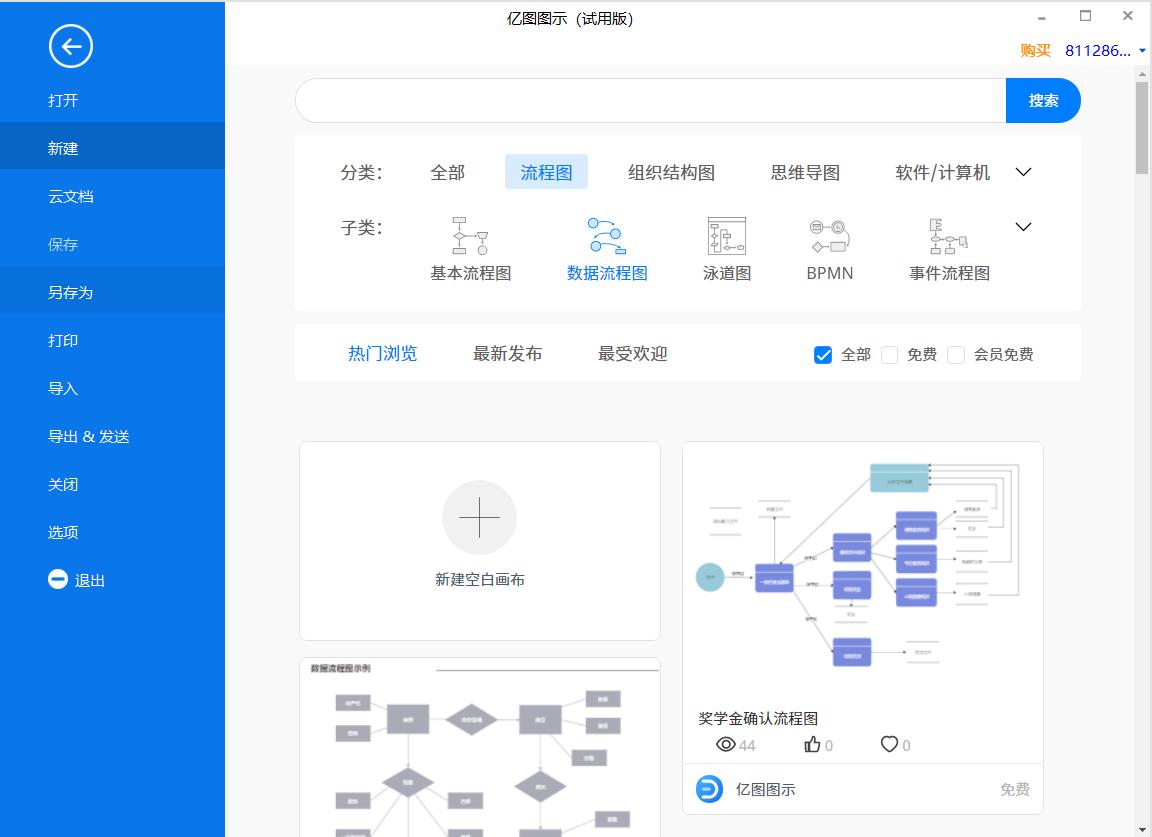The image size is (1152, 837).
Task: Open 打印 from the sidebar menu
Action: pos(62,340)
